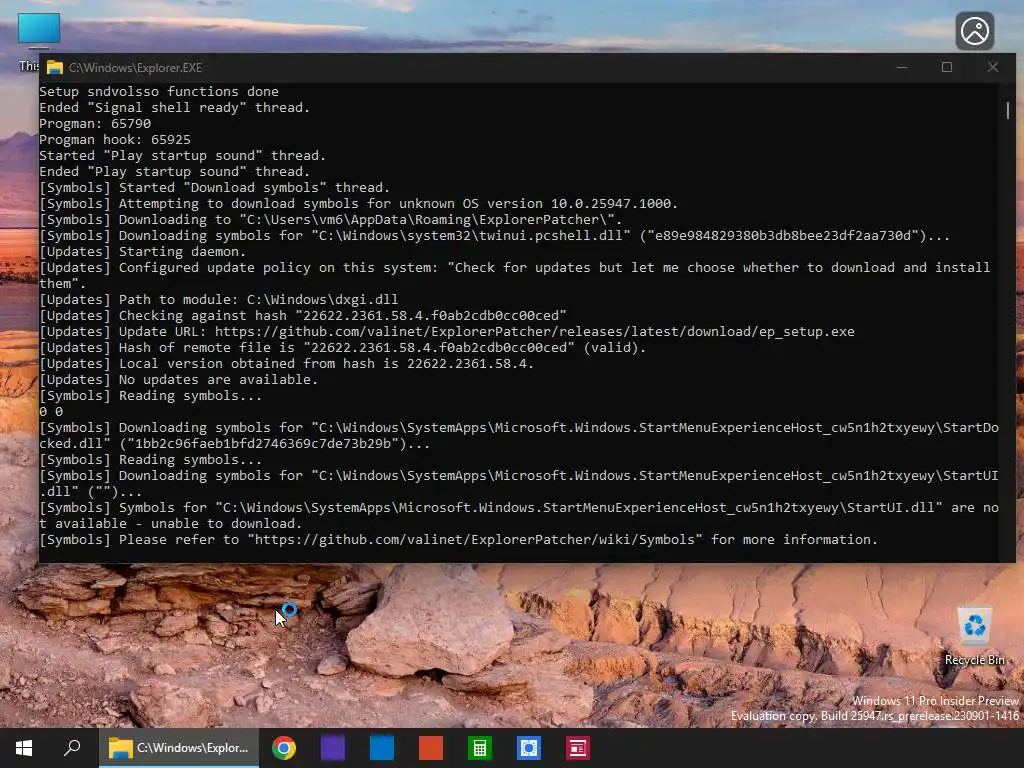1024x768 pixels.
Task: Maximize the Explorer.EXE console window
Action: [x=946, y=67]
